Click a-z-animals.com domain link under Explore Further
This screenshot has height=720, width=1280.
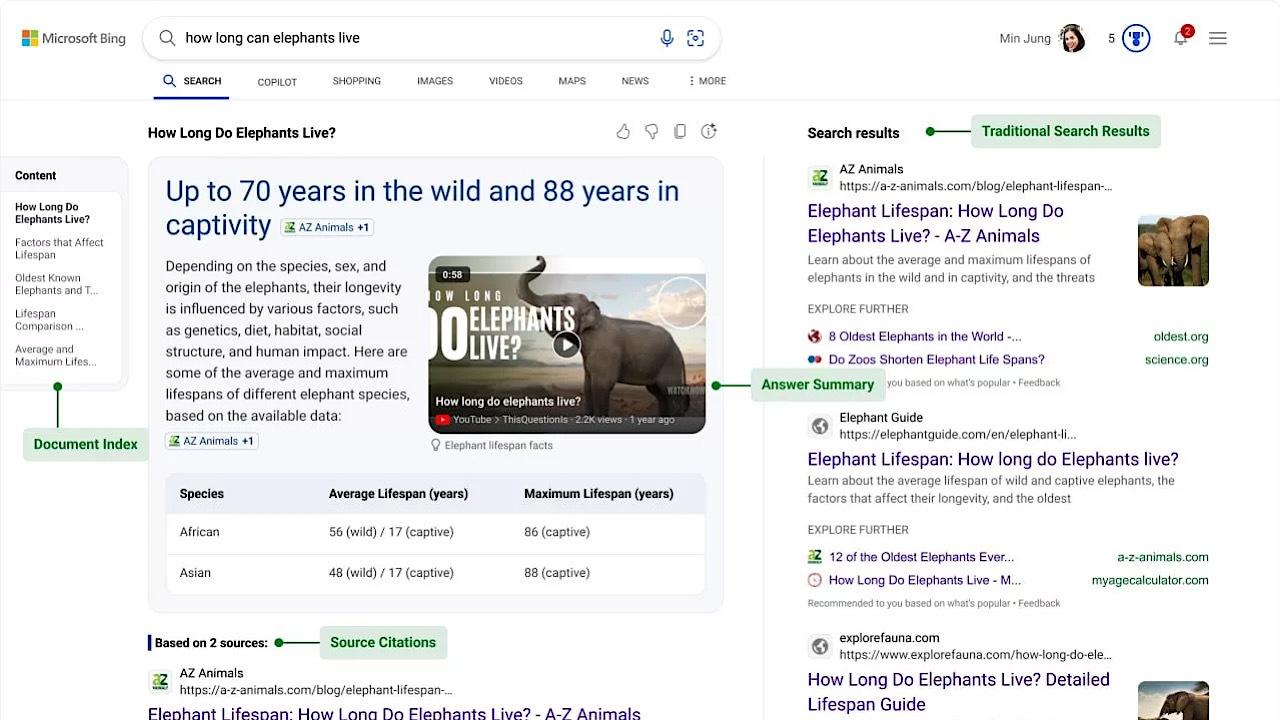click(1163, 557)
